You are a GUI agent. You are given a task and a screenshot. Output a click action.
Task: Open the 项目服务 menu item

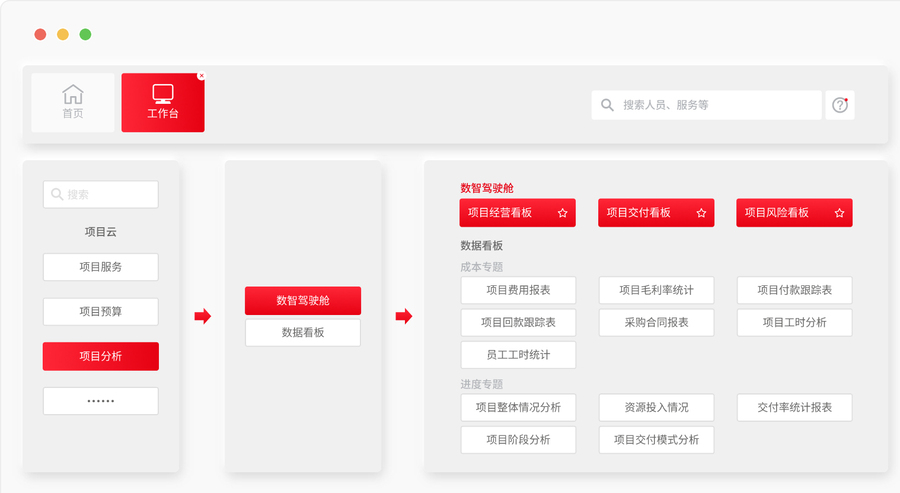point(100,267)
